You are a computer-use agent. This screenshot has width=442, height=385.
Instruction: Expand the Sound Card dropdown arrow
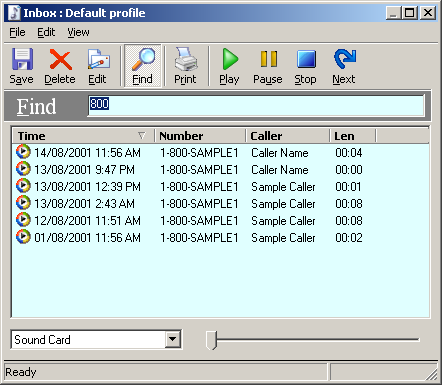point(173,340)
